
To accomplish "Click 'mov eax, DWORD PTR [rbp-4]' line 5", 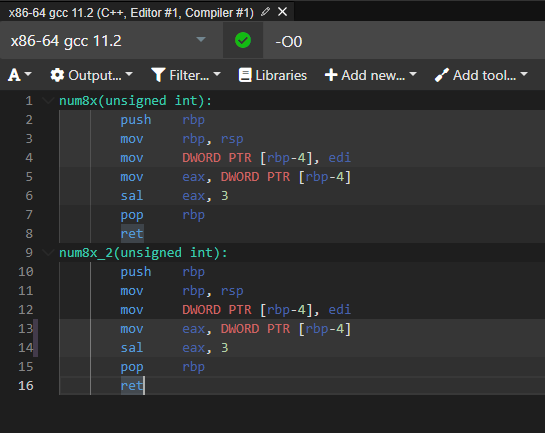I will [235, 177].
